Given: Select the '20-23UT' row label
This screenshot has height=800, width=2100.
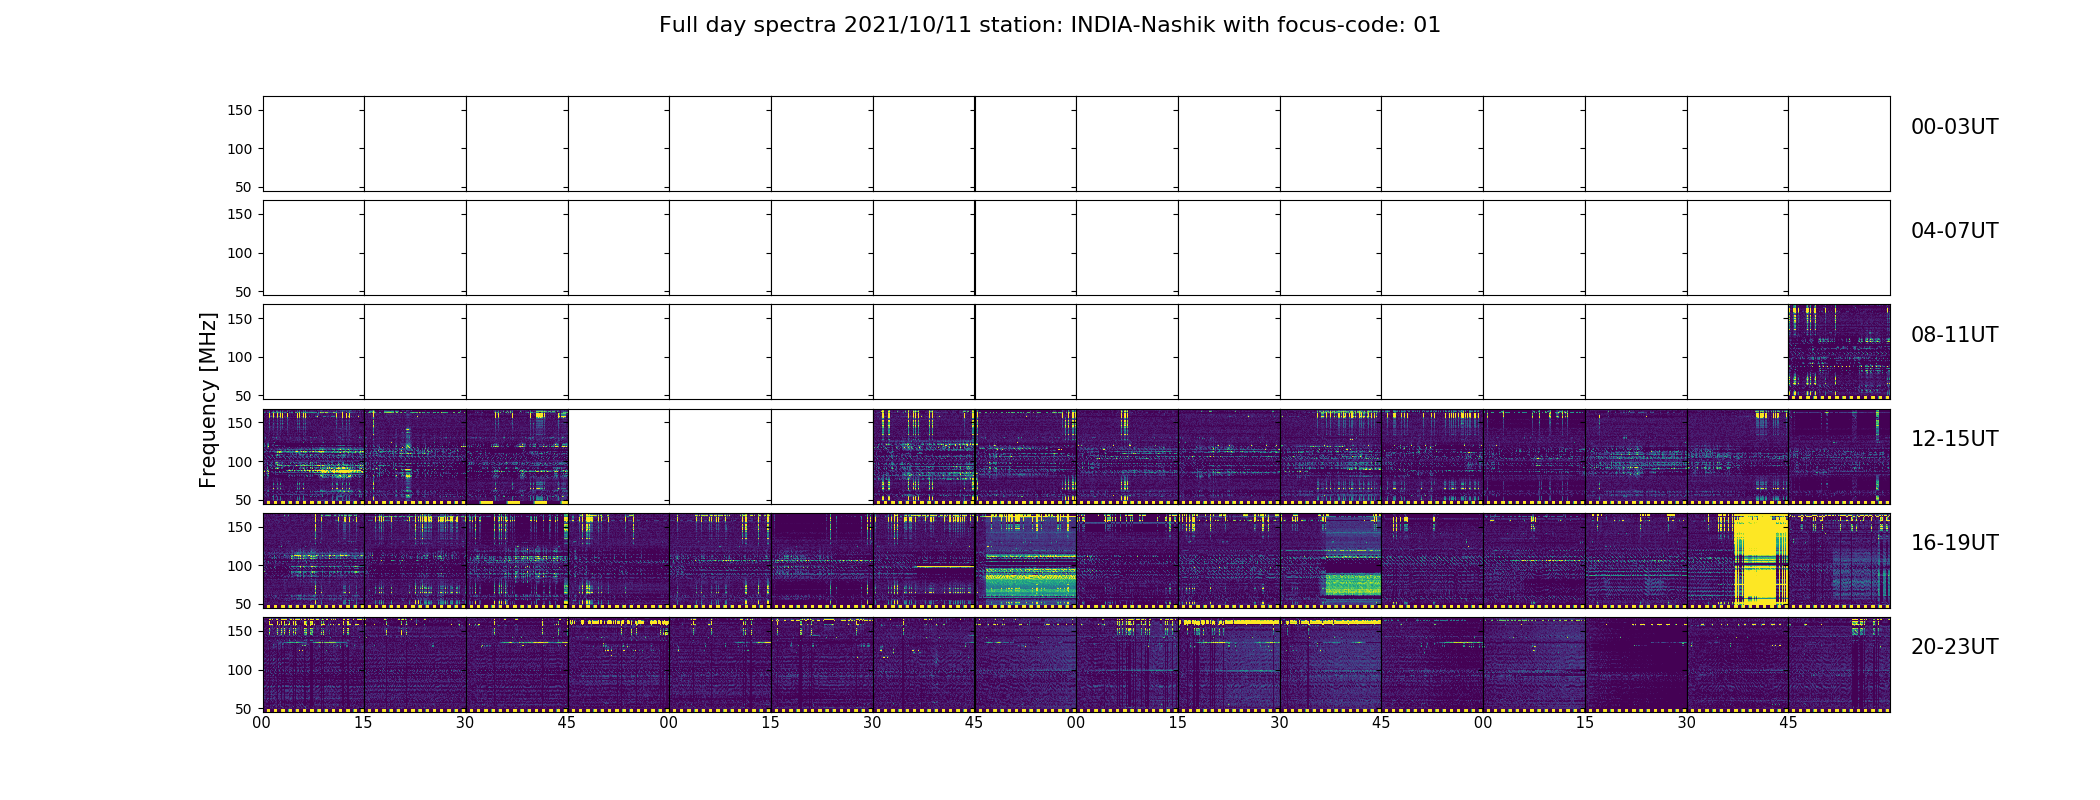Looking at the screenshot, I should (x=1954, y=647).
